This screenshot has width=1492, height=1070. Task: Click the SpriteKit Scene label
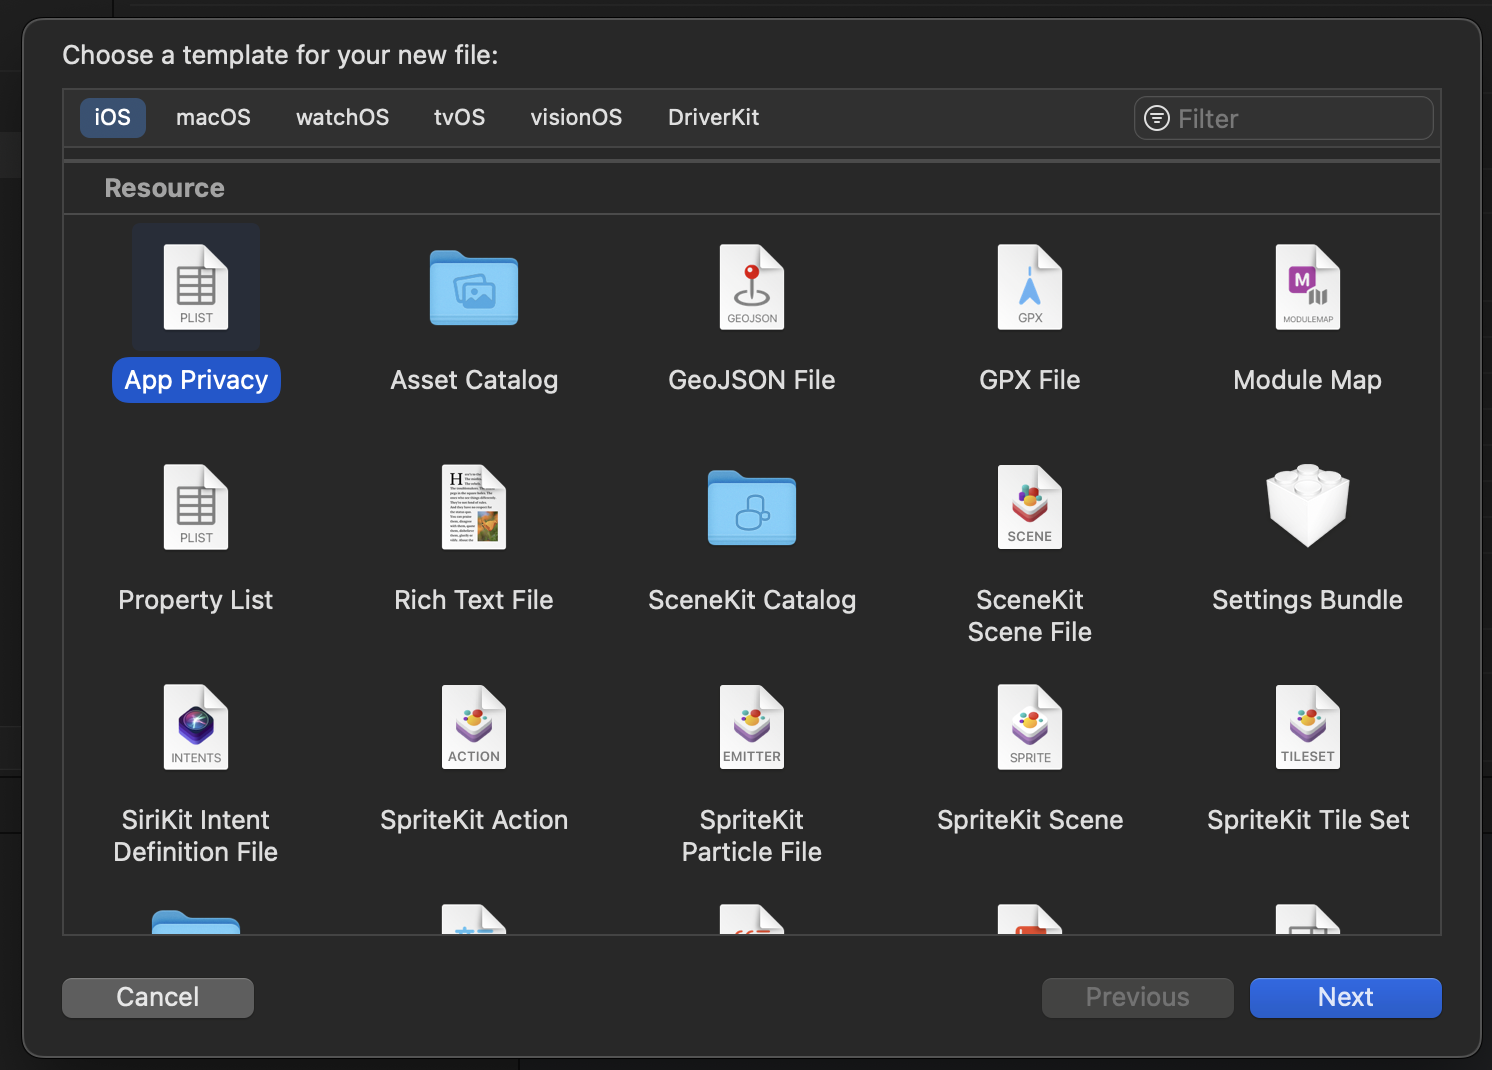point(1030,820)
